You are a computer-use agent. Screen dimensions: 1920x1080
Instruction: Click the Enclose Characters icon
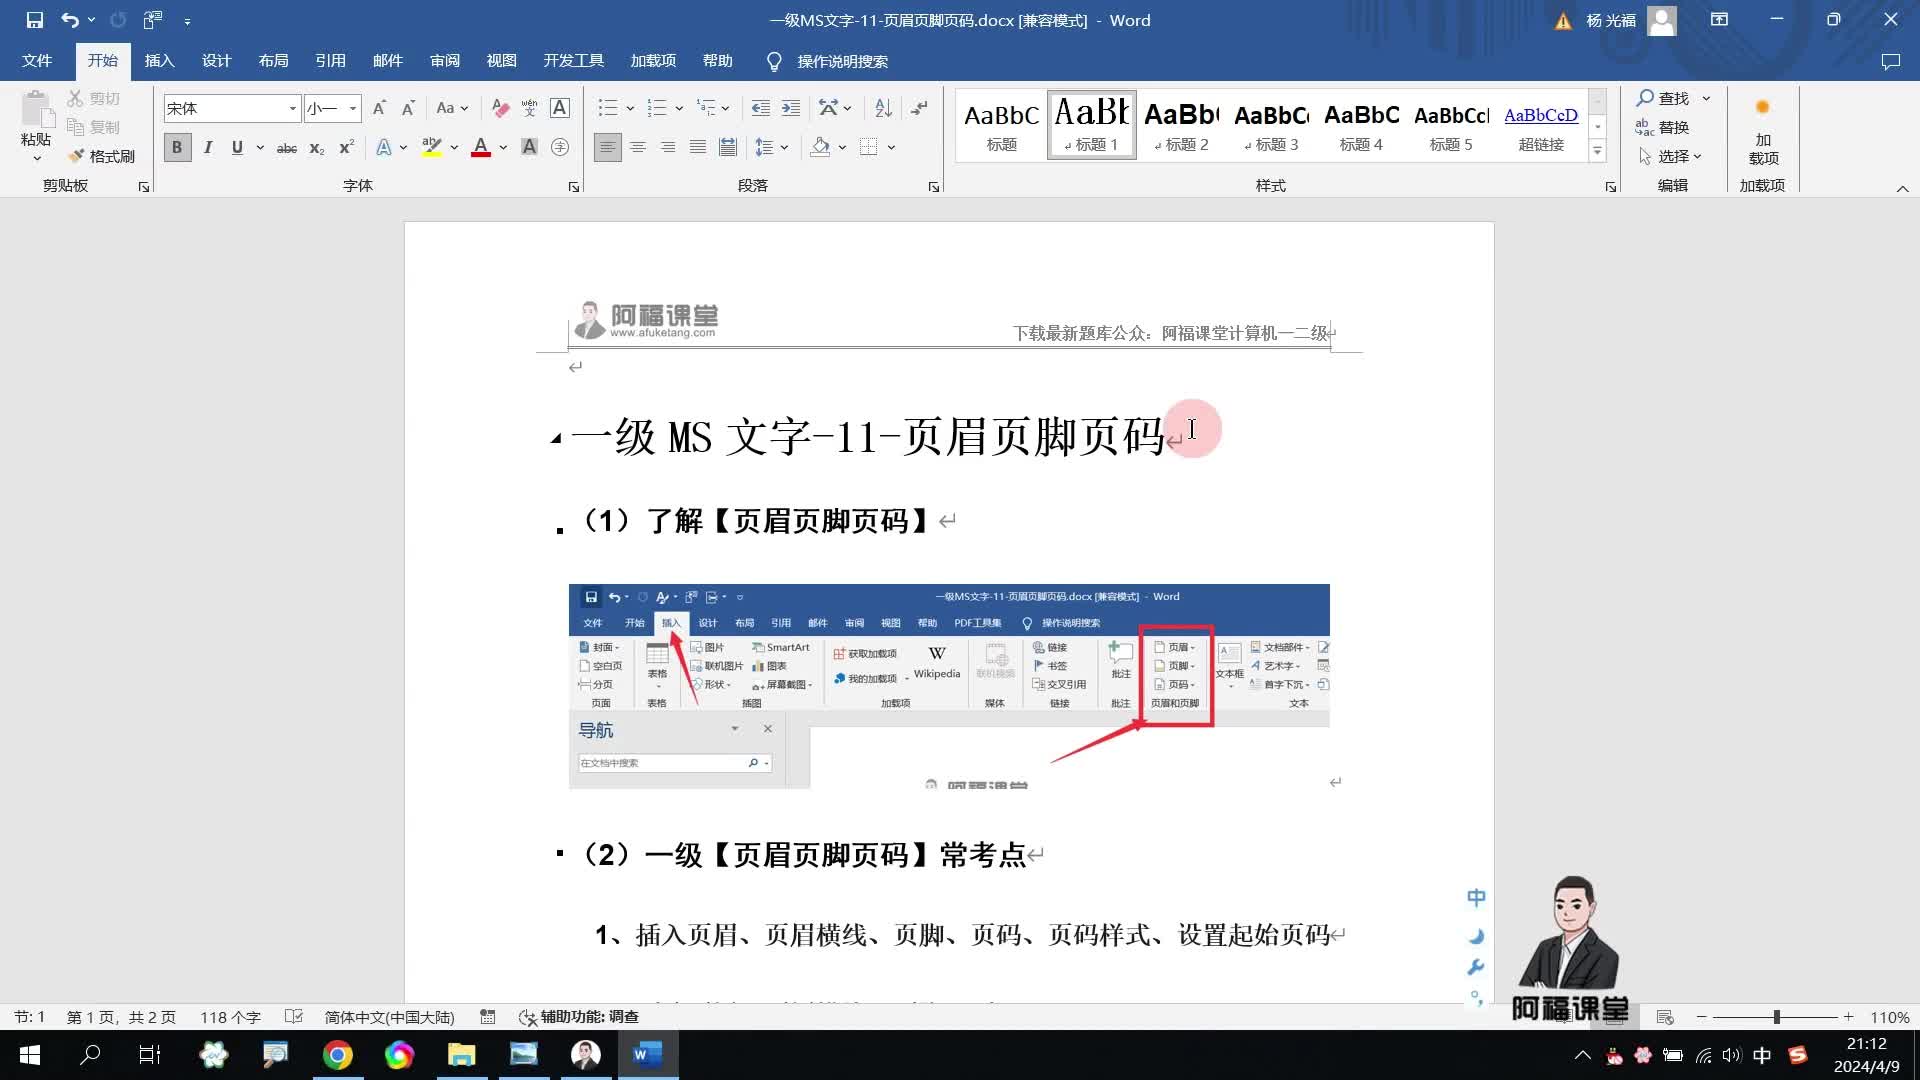(x=560, y=147)
